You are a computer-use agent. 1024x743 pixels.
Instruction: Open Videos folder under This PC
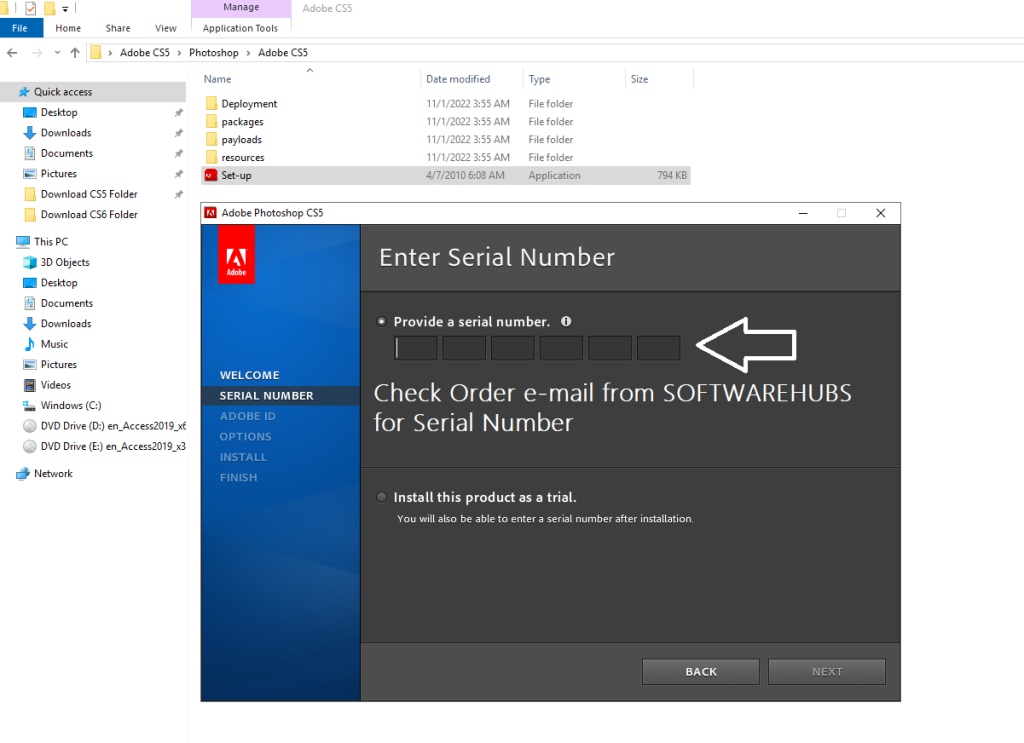[56, 385]
